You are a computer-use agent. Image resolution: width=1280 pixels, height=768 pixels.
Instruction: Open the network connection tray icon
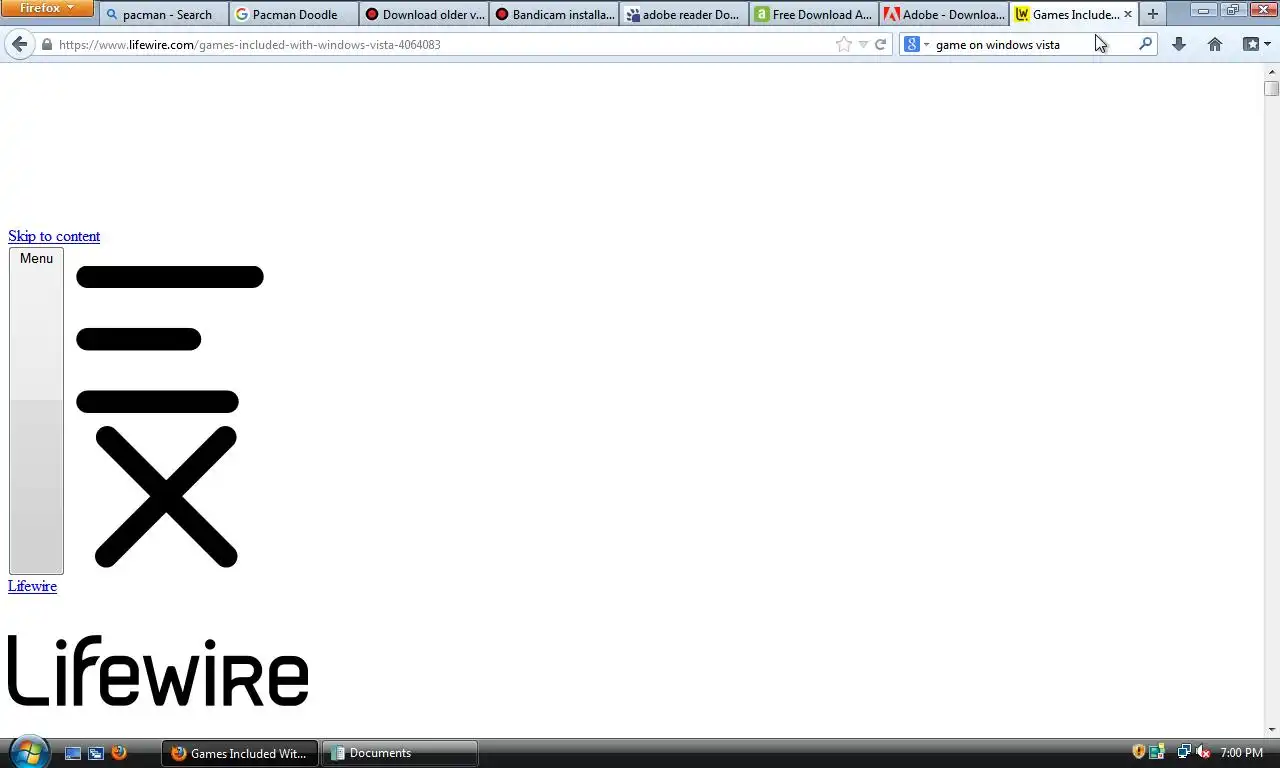(x=1184, y=752)
